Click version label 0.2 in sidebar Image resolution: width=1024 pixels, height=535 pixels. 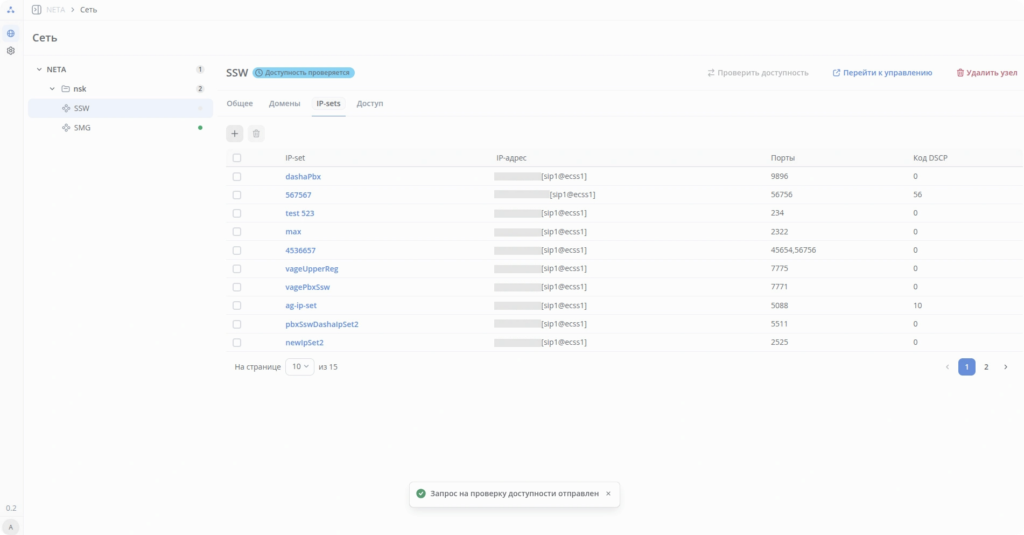11,508
